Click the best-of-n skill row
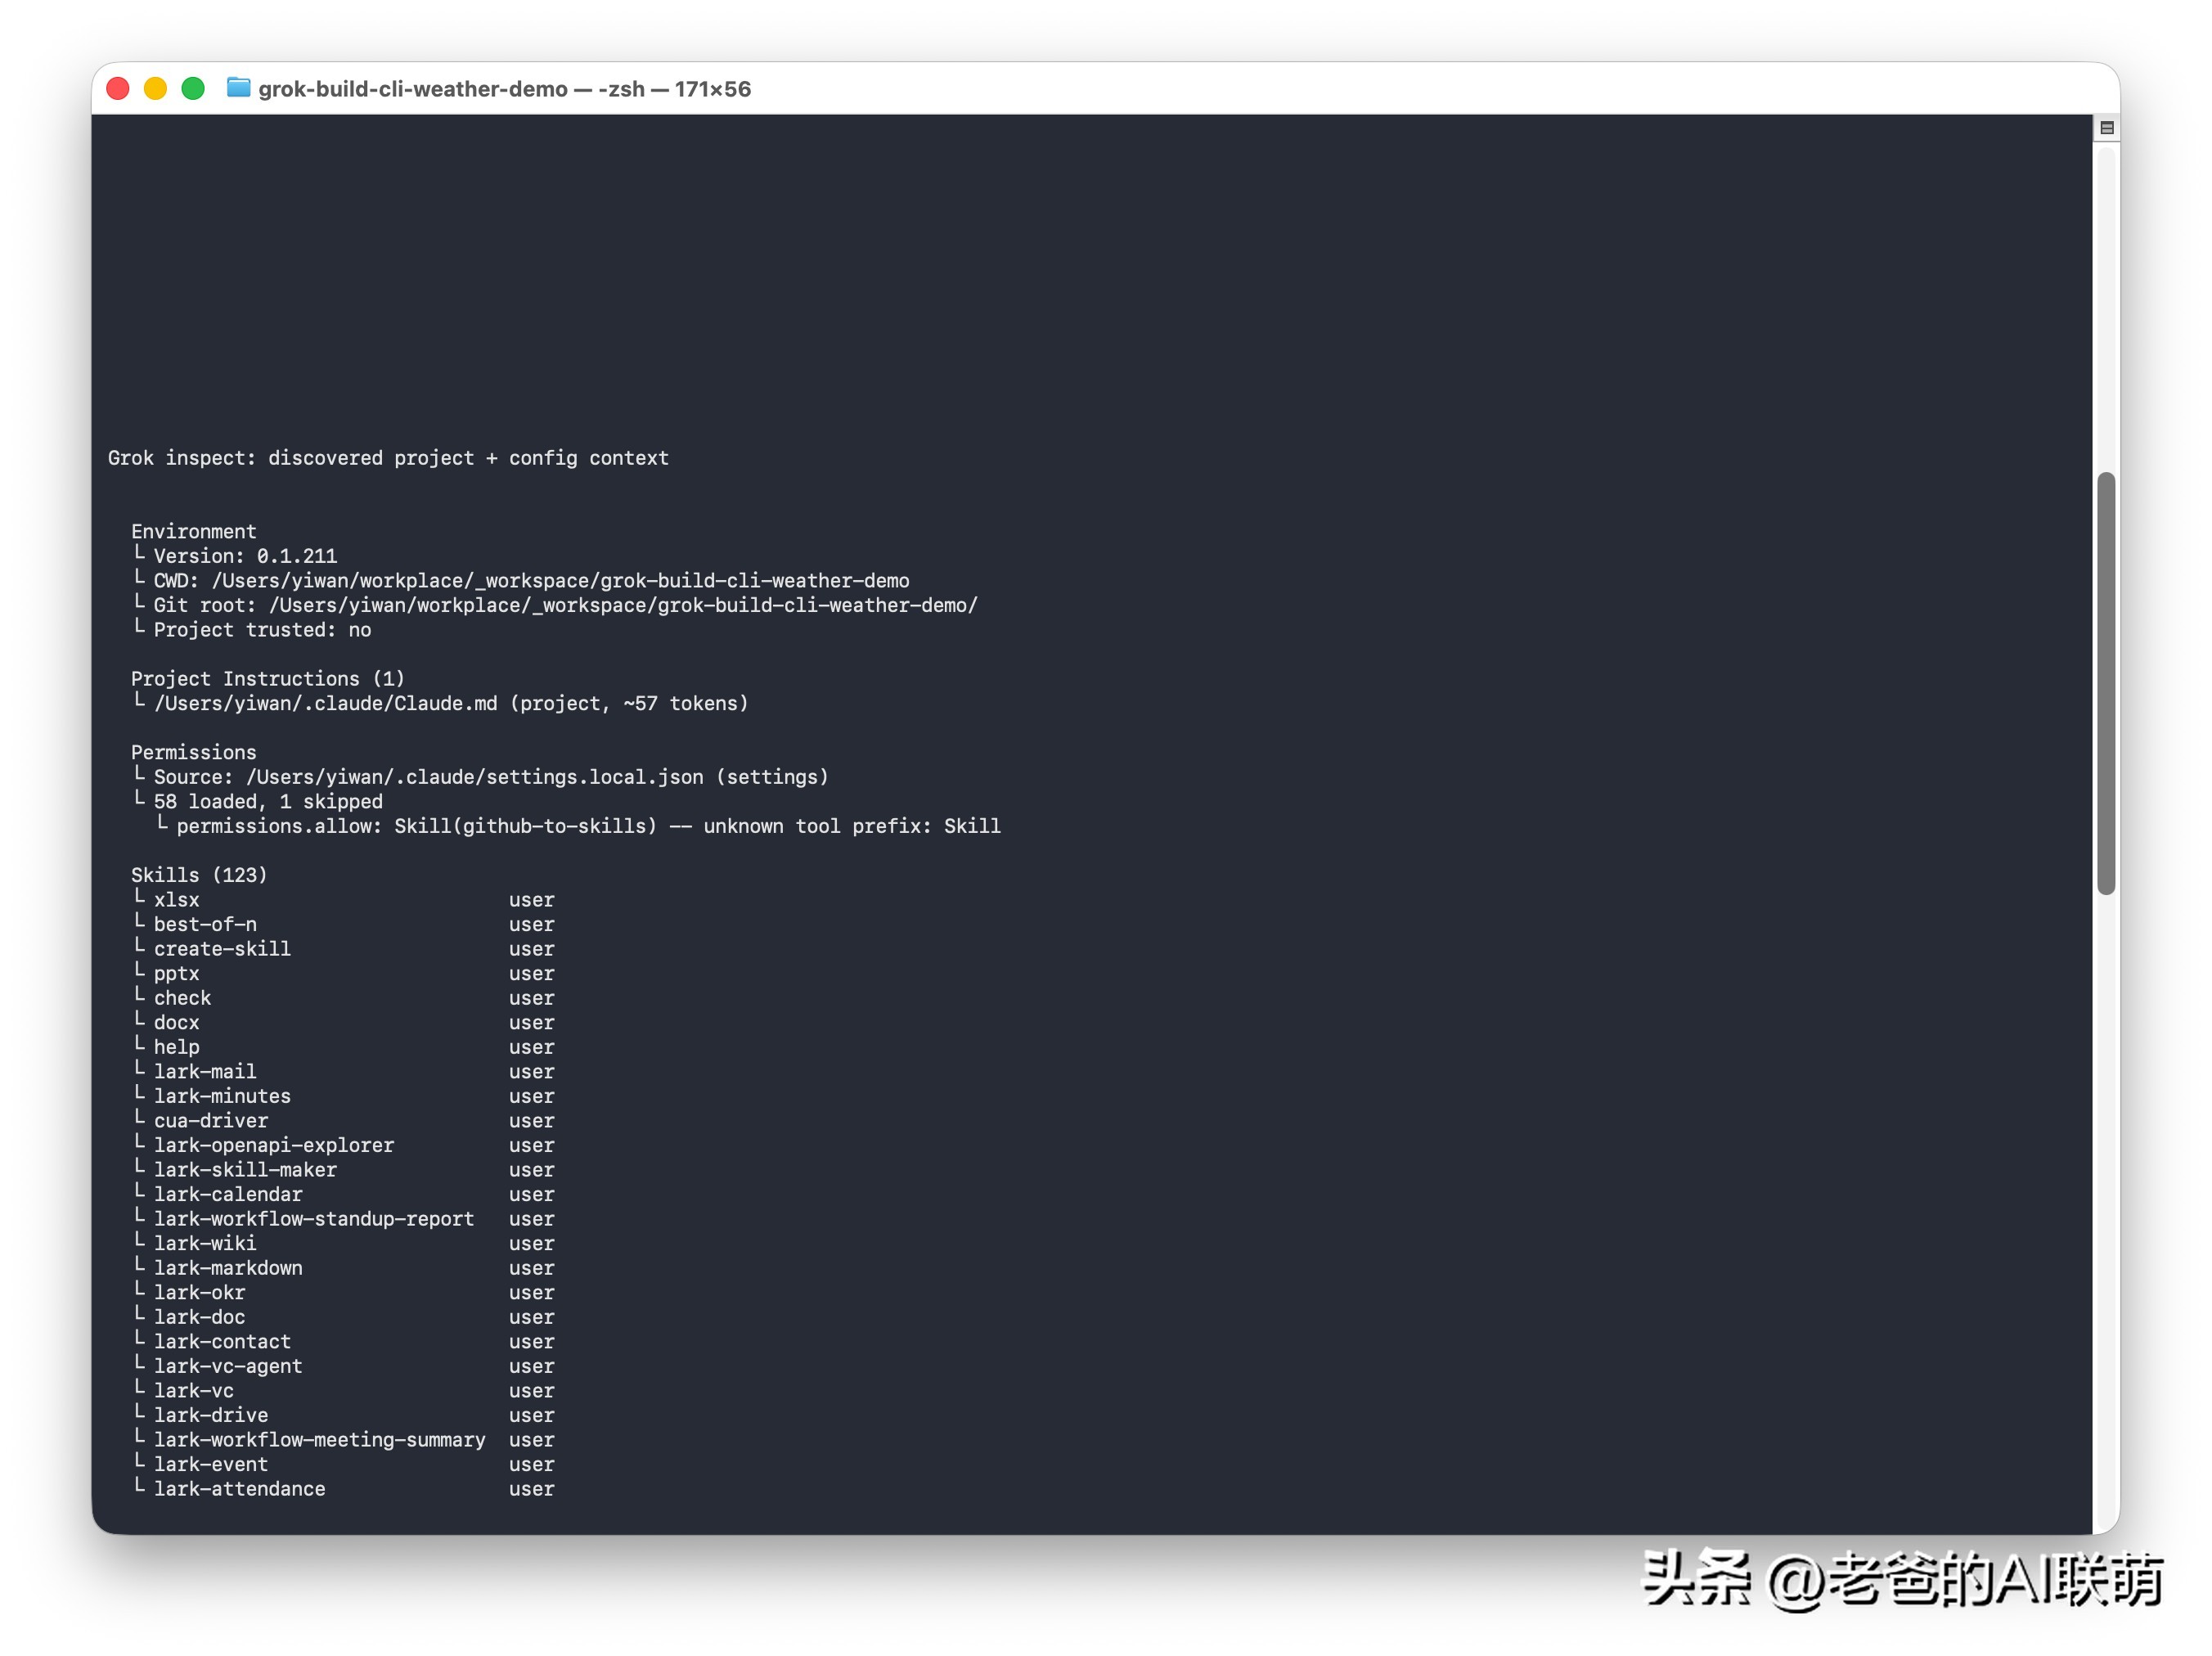The width and height of the screenshot is (2212, 1656). pyautogui.click(x=344, y=924)
